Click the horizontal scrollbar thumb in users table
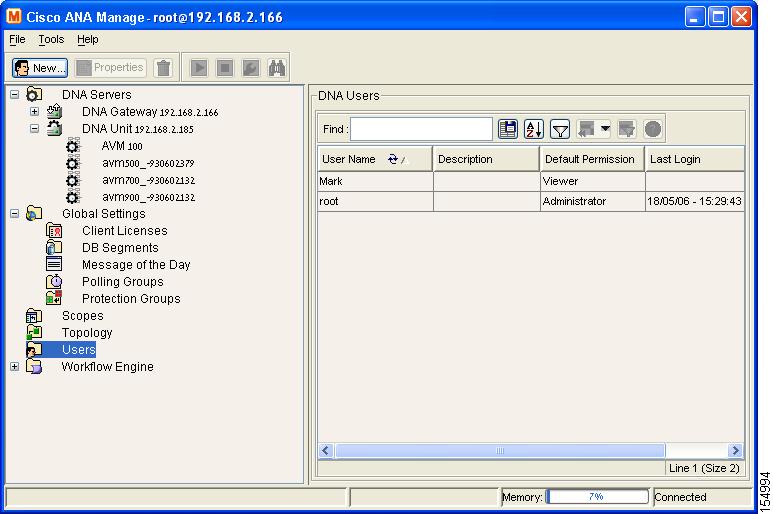This screenshot has width=773, height=514. pyautogui.click(x=500, y=450)
